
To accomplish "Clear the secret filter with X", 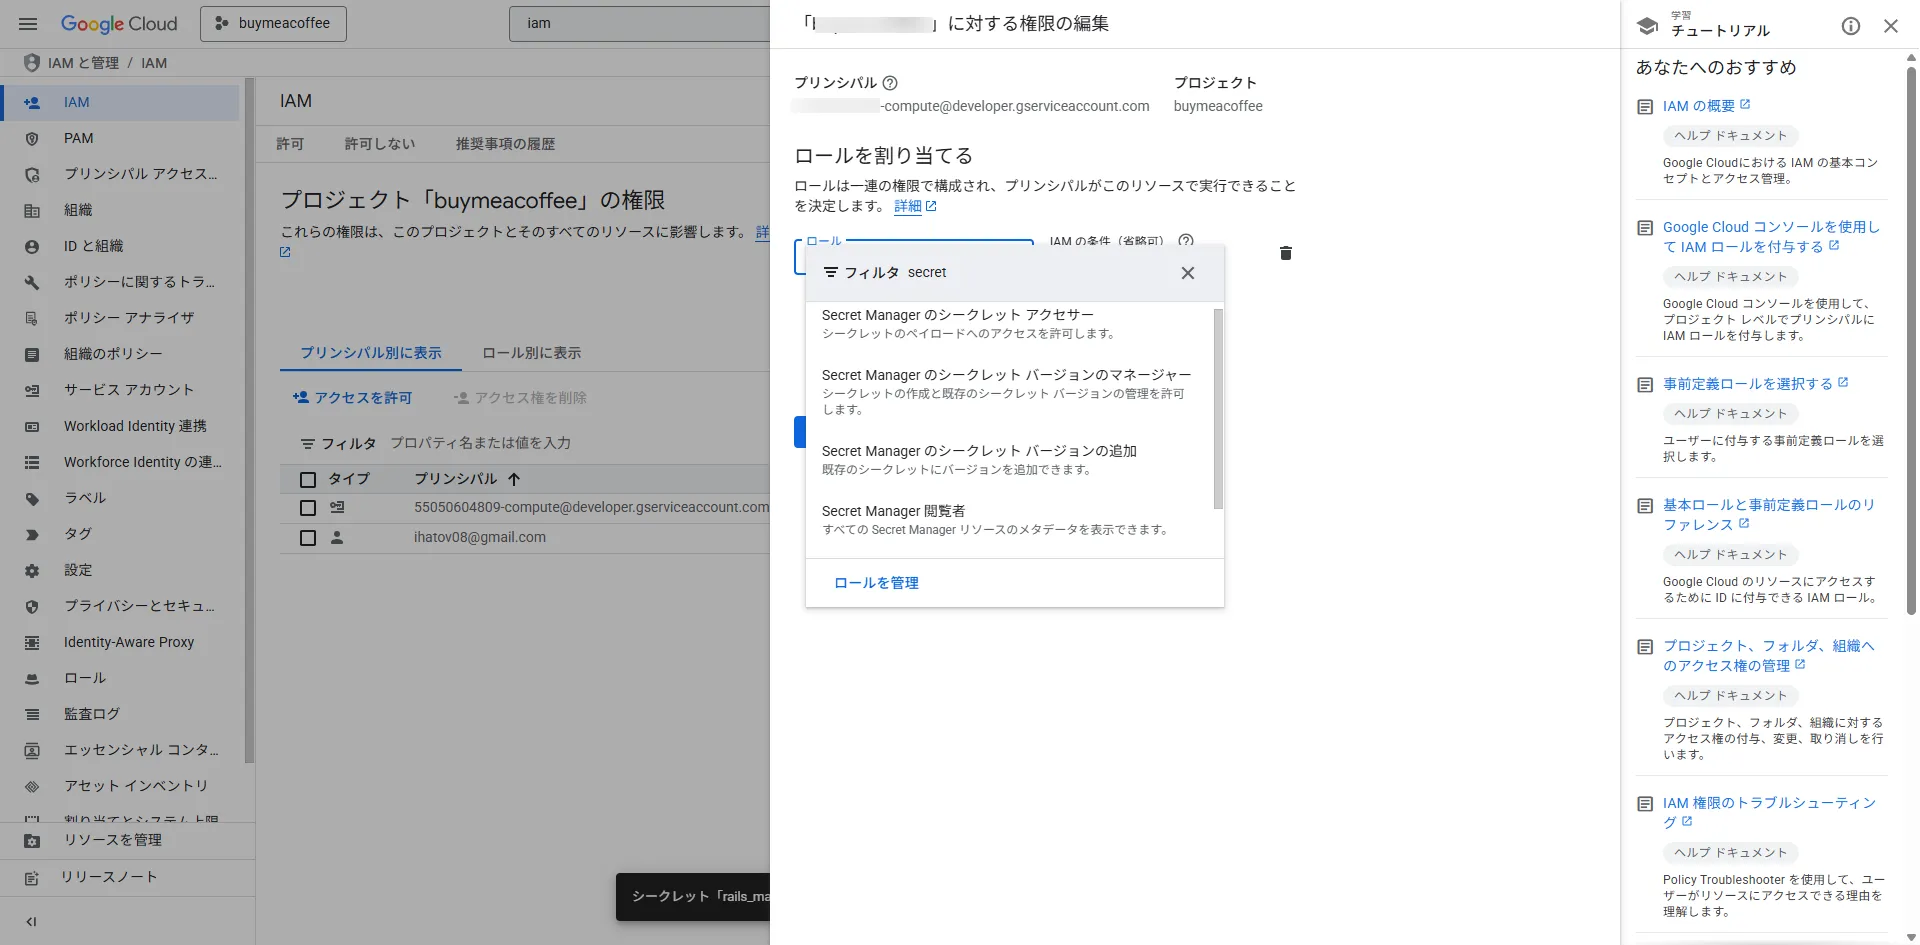I will [1187, 273].
